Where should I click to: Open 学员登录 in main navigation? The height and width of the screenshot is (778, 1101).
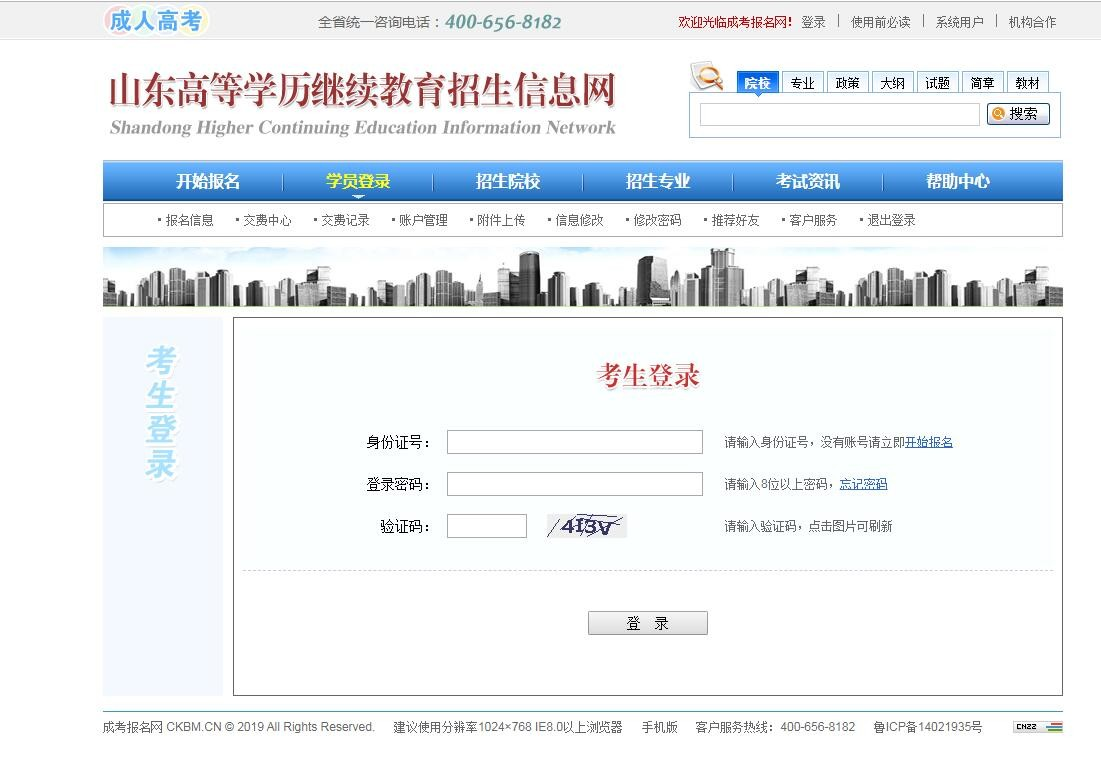tap(358, 181)
